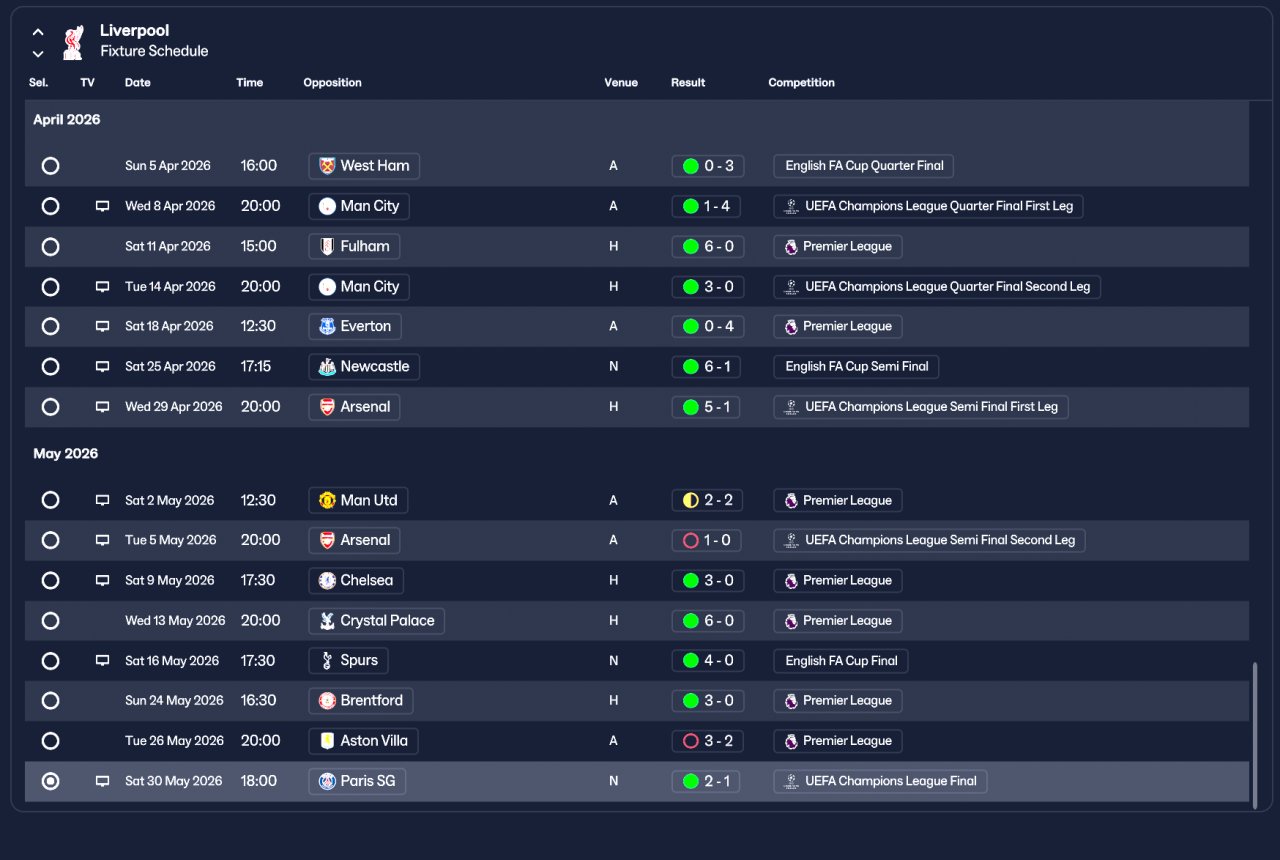
Task: Click the TV icon on the Newcastle row
Action: [x=102, y=366]
